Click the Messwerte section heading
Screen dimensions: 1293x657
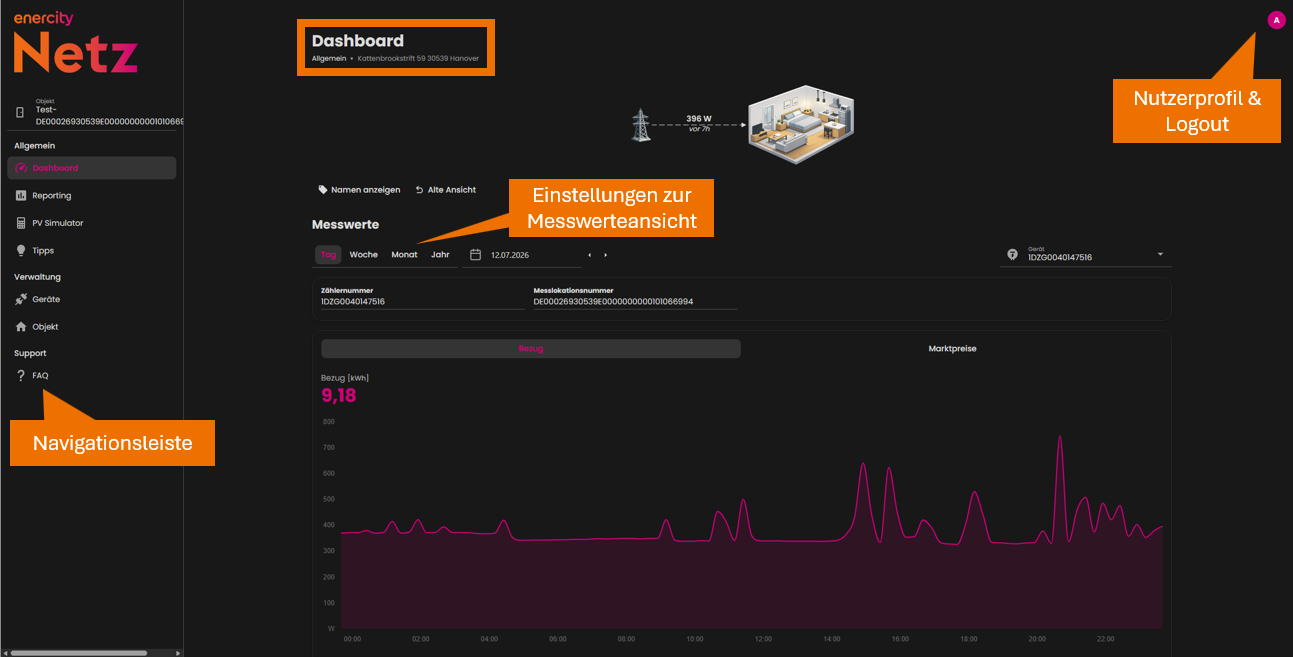click(346, 225)
